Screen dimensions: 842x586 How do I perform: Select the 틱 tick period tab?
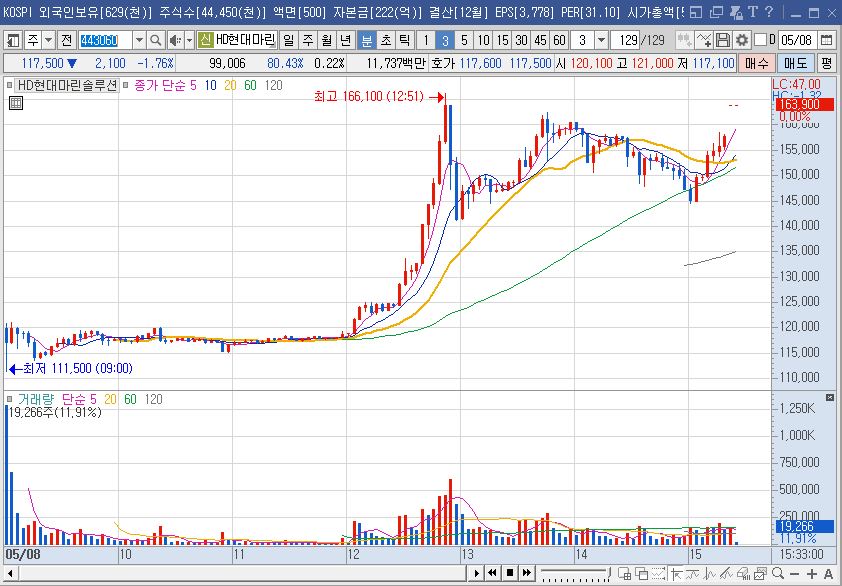click(x=405, y=40)
